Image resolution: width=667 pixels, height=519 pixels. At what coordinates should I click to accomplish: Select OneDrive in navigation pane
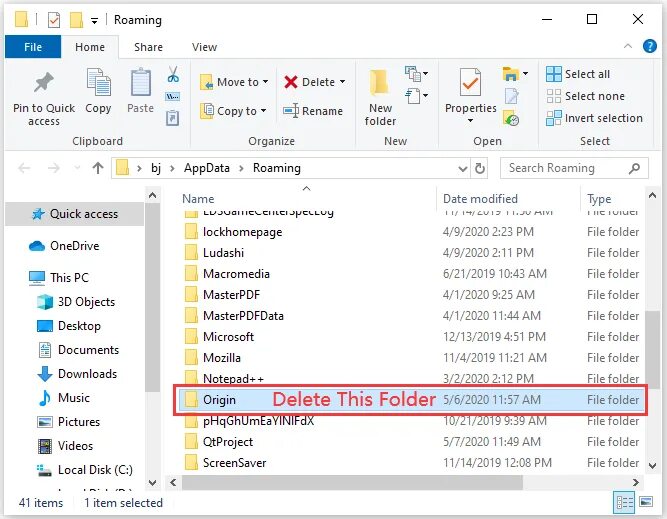click(x=64, y=246)
